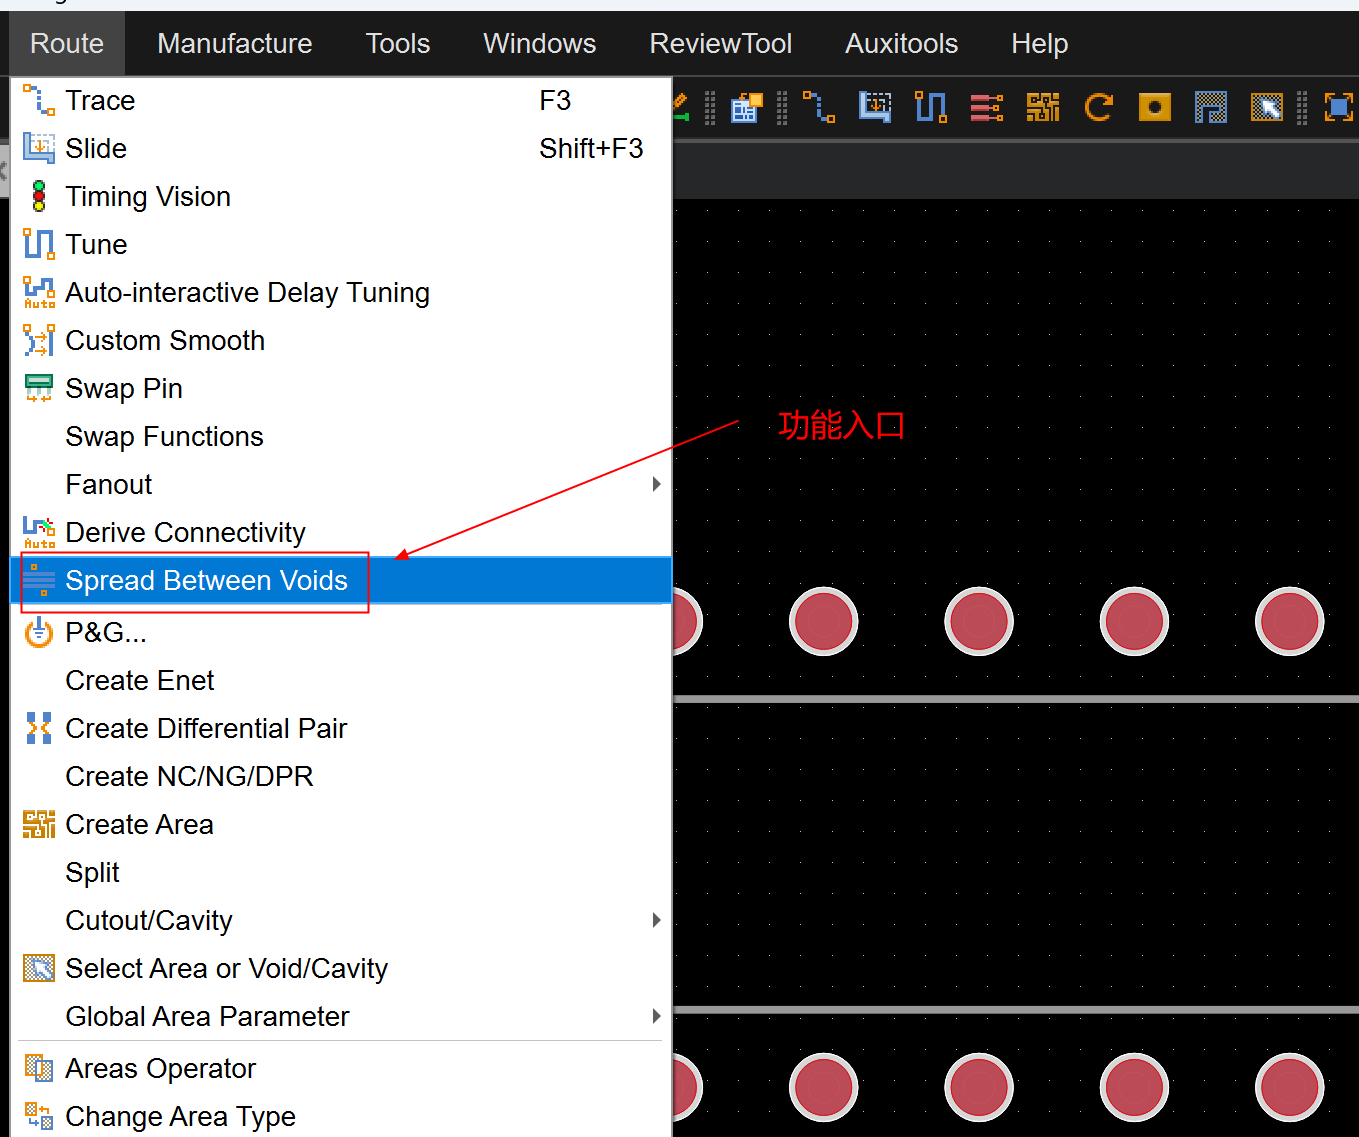1359x1137 pixels.
Task: Click the fit-to-screen icon in toolbar
Action: pos(1338,107)
